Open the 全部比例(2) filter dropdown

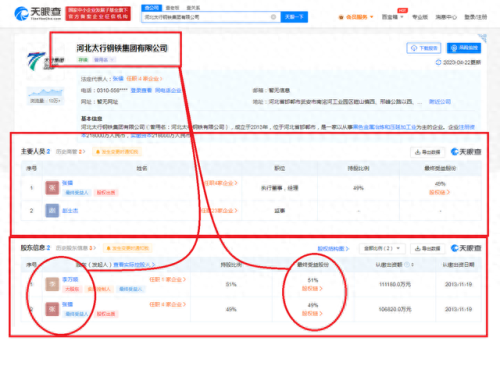click(382, 248)
